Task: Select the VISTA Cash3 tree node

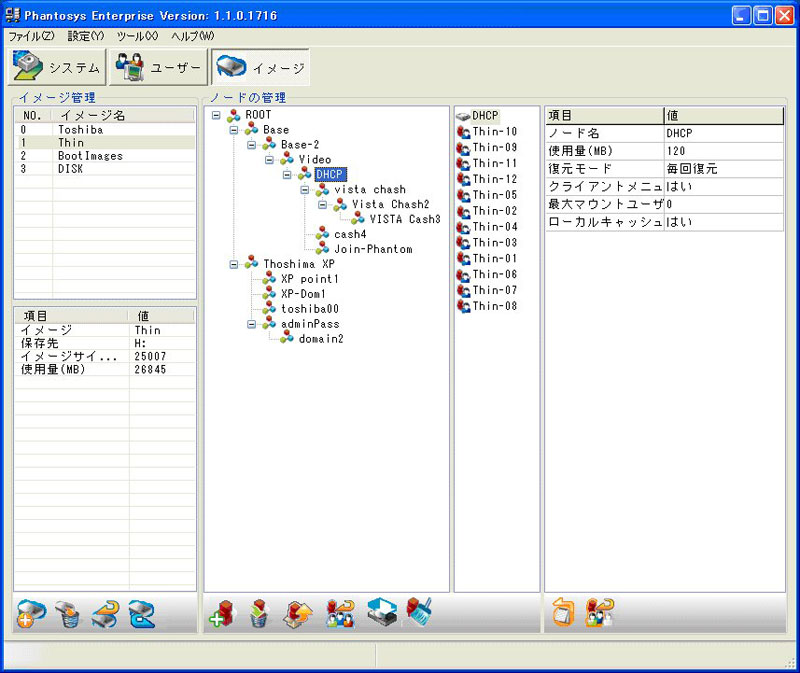Action: click(x=405, y=219)
